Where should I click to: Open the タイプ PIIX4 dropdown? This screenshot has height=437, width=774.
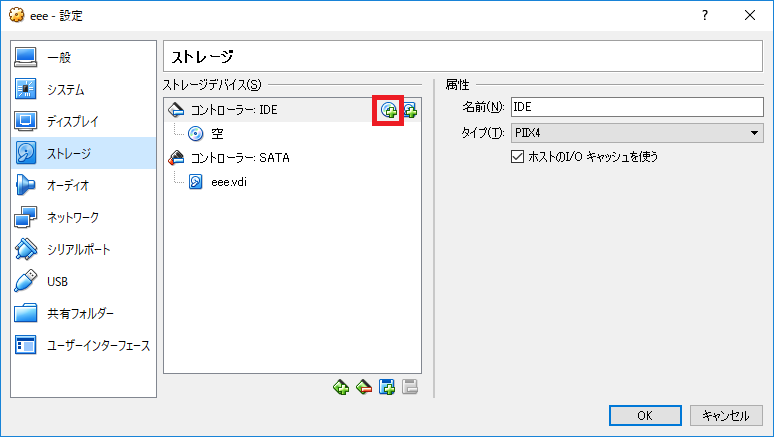coord(637,133)
